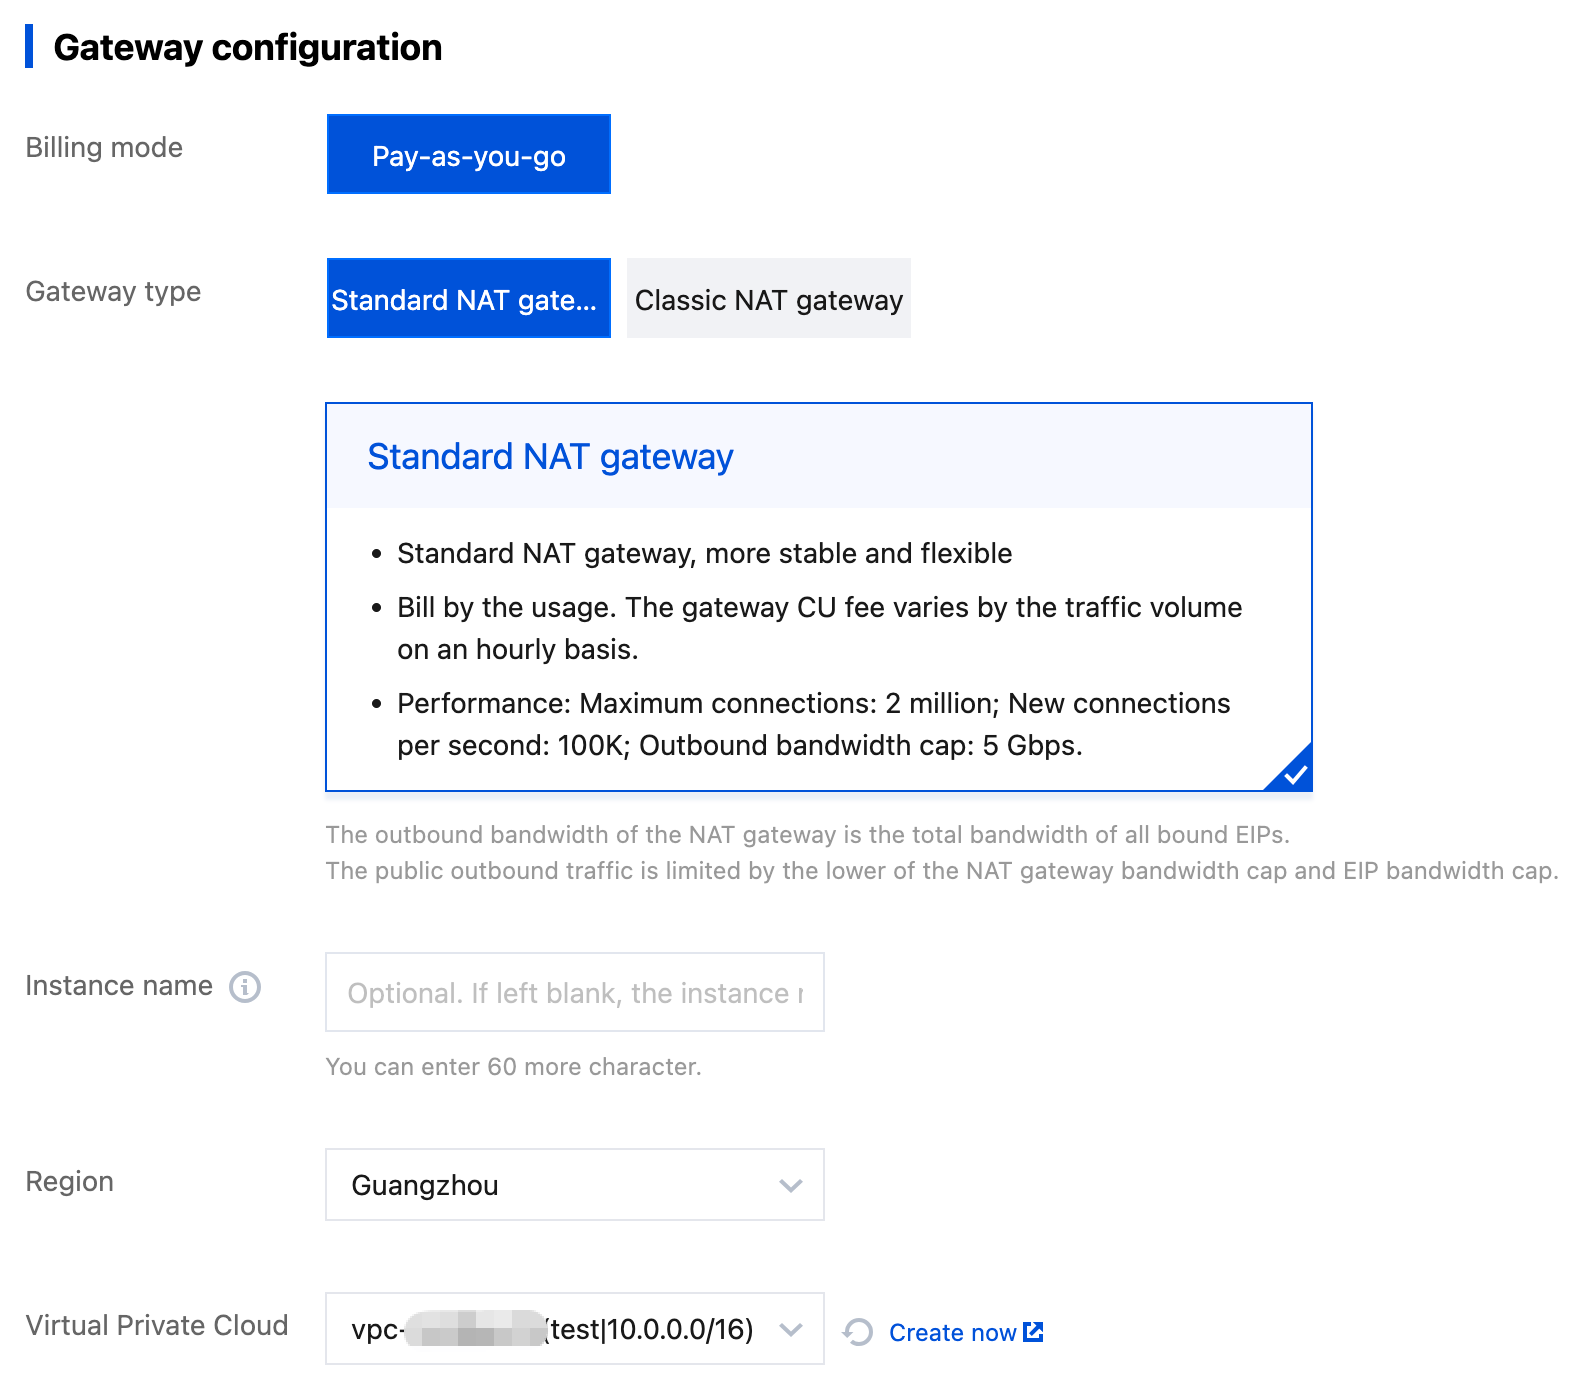Click the Standard NAT gateway card heading
Viewport: 1578px width, 1376px height.
[550, 457]
